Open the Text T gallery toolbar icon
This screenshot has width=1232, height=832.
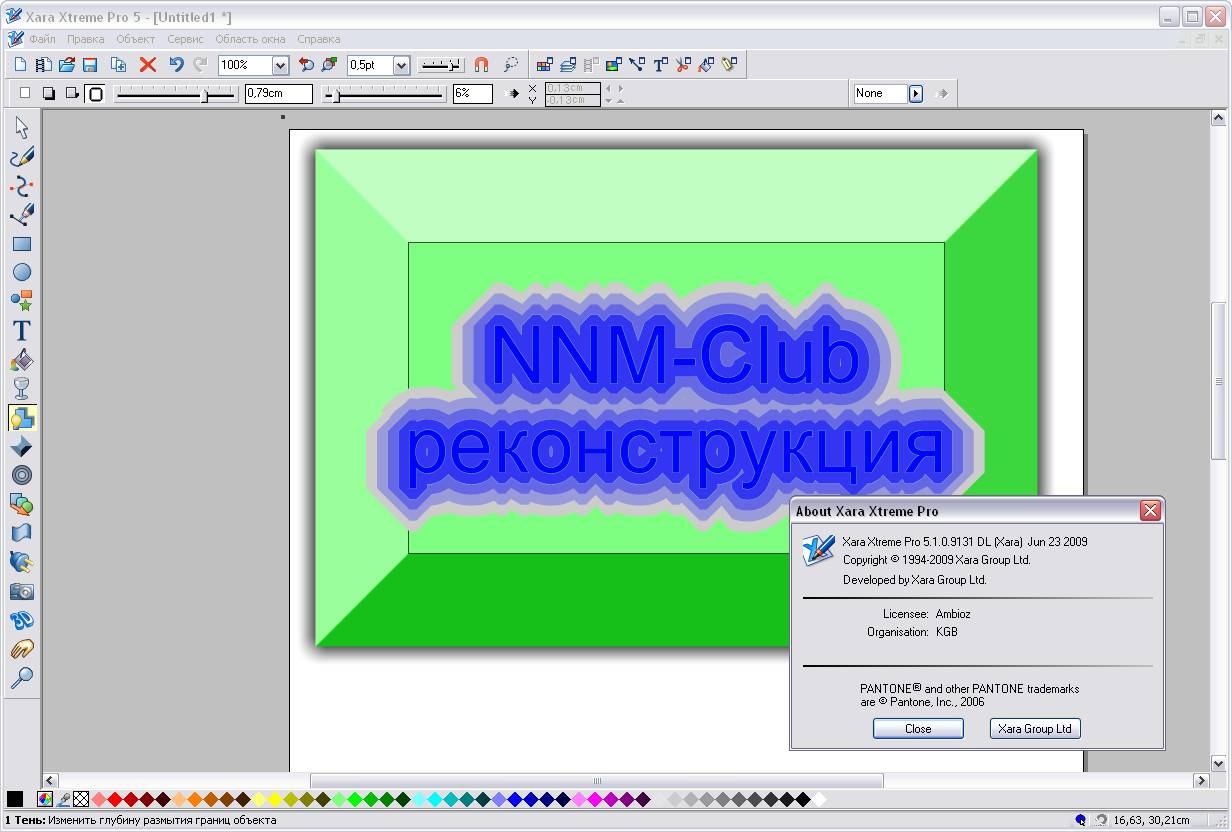tap(660, 65)
